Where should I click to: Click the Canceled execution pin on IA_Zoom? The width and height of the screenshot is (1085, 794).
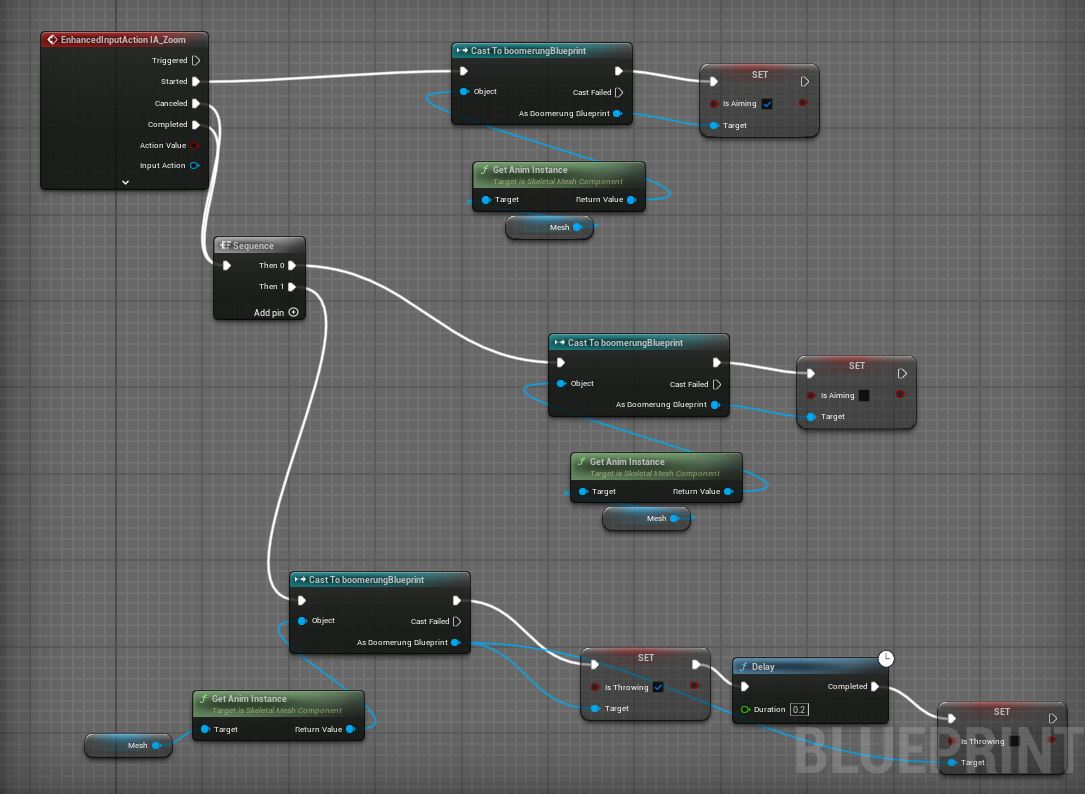click(196, 104)
